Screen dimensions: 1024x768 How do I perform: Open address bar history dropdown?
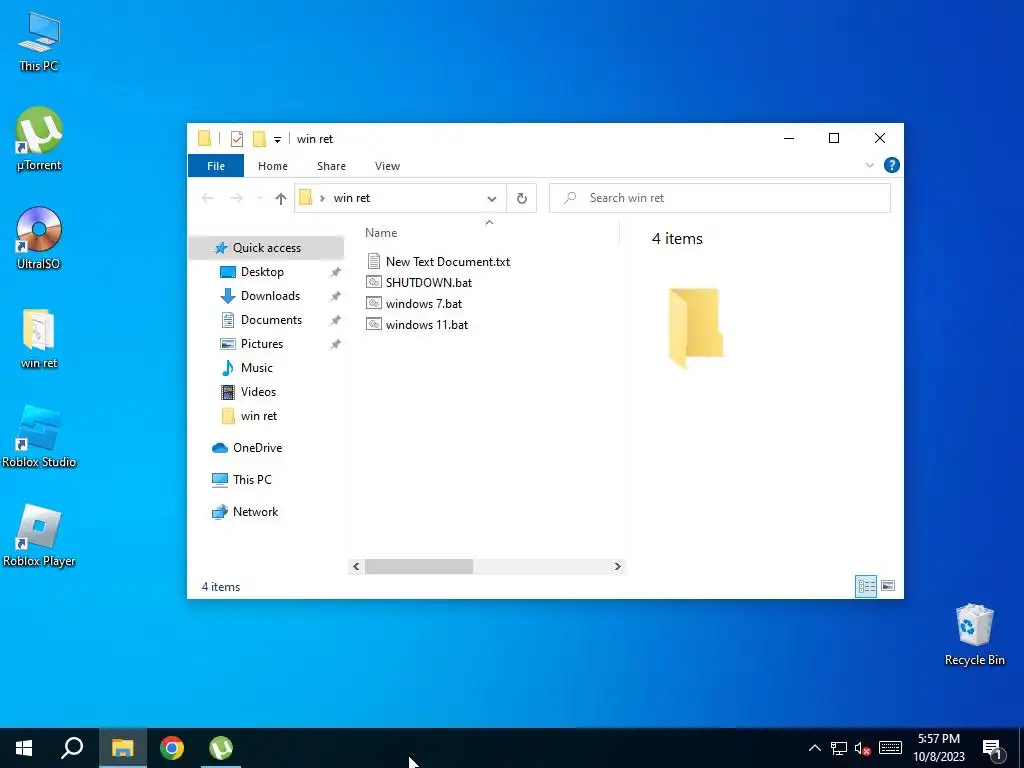tap(492, 199)
